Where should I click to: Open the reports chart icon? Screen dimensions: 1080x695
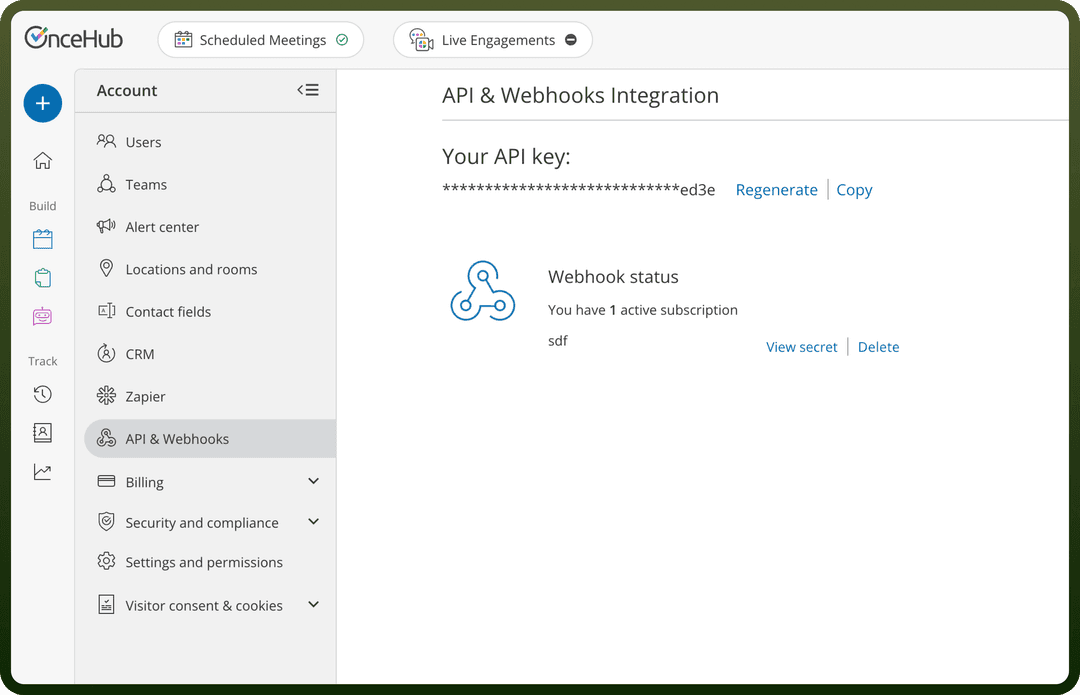[43, 472]
